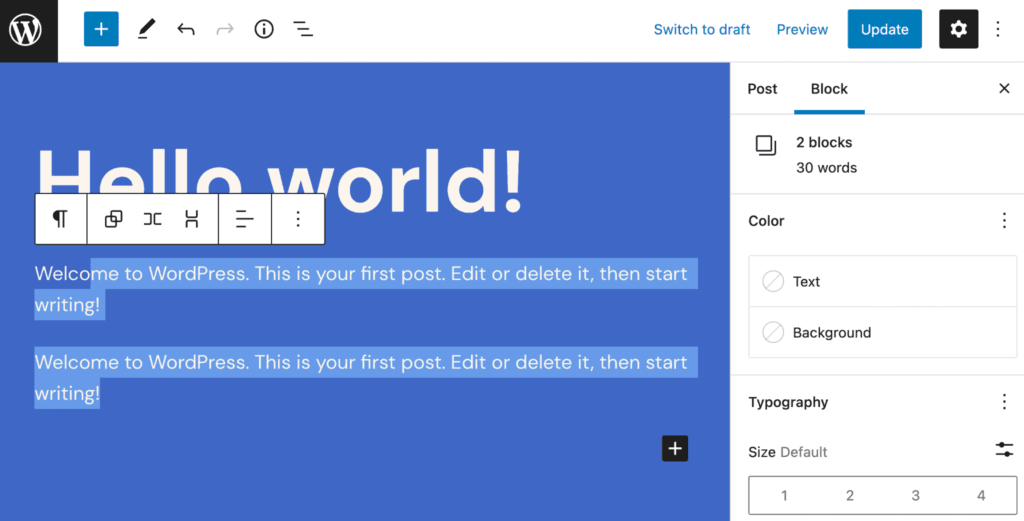Click the WordPress logo icon

tap(28, 30)
